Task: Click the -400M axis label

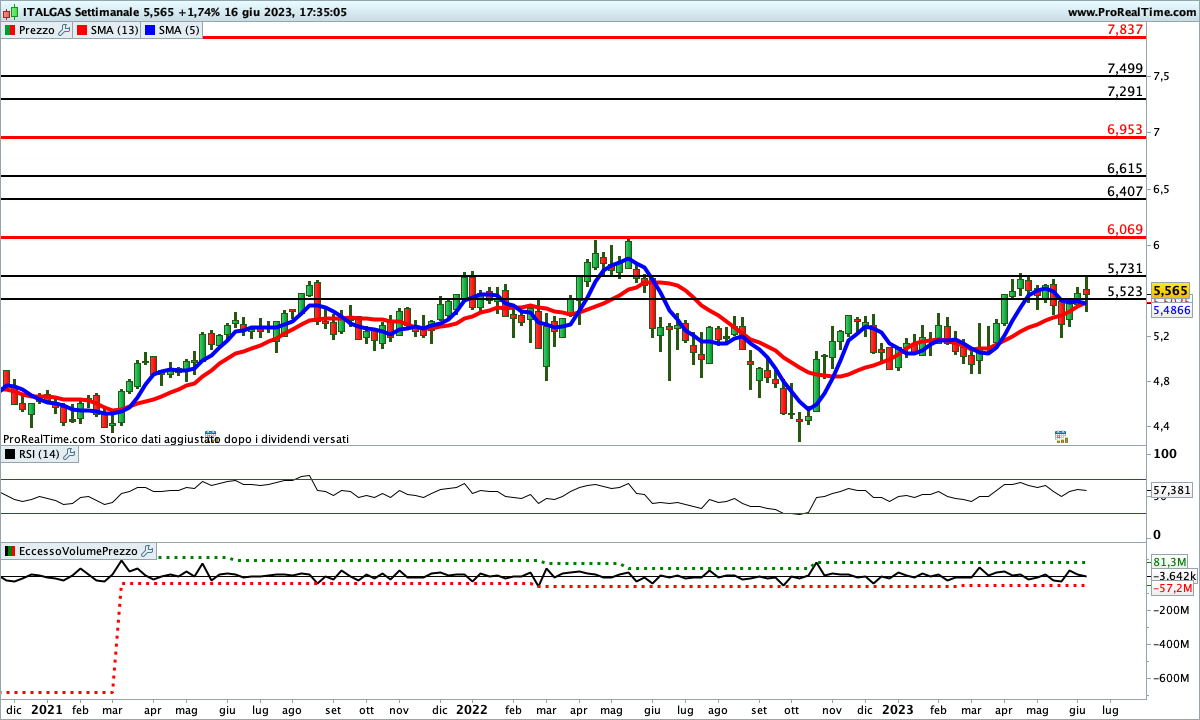Action: tap(1170, 644)
